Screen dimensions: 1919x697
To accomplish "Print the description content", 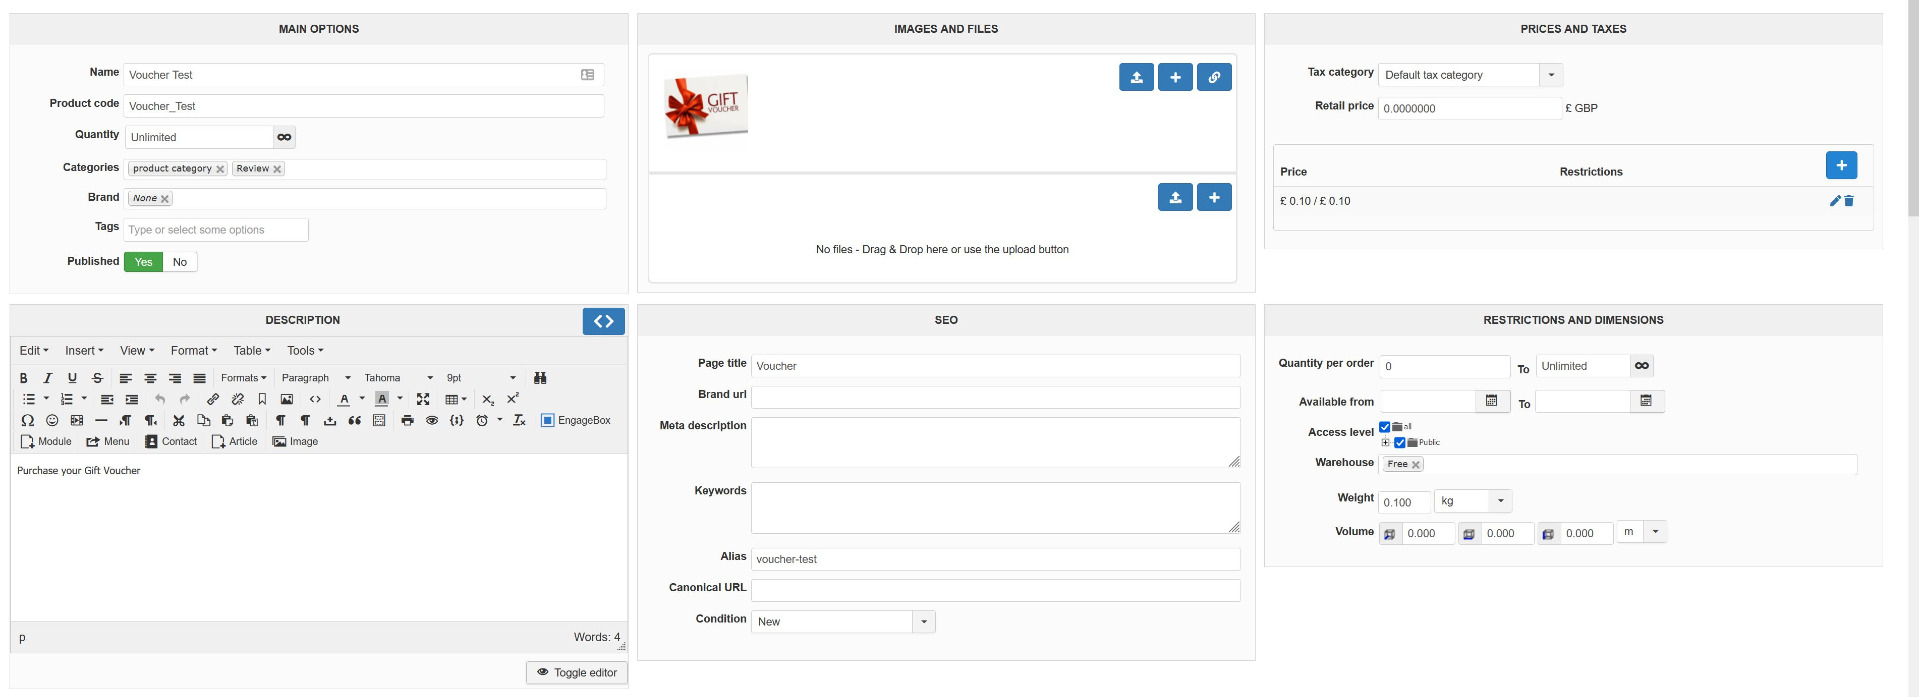I will click(407, 421).
